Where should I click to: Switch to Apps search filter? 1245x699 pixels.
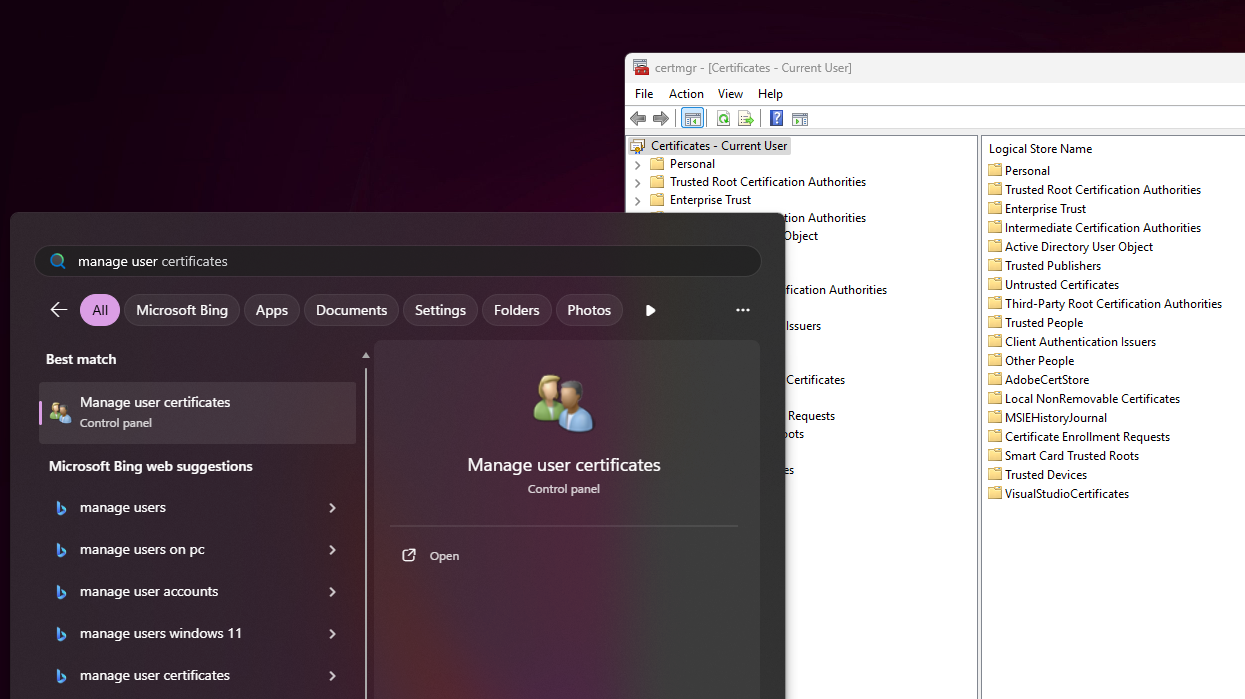point(272,310)
